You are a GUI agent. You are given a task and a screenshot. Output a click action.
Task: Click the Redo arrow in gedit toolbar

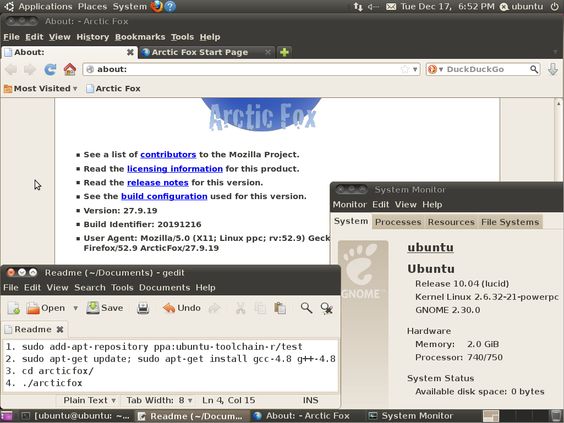pyautogui.click(x=214, y=308)
